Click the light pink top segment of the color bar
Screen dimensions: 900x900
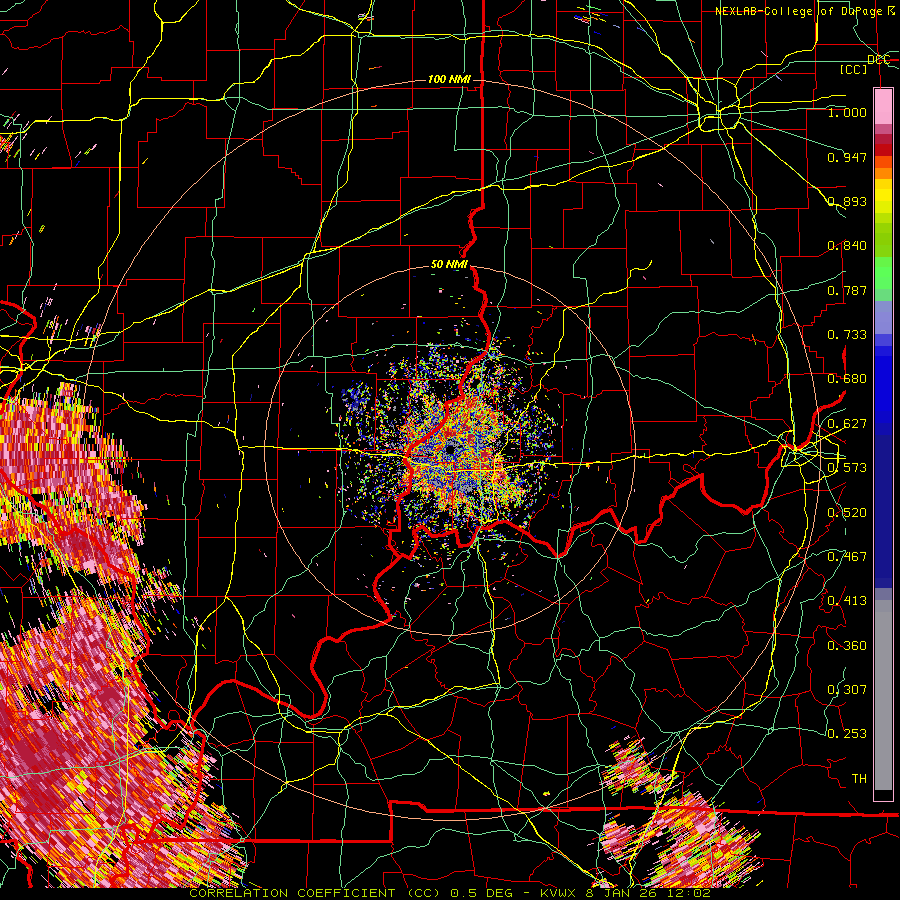883,106
